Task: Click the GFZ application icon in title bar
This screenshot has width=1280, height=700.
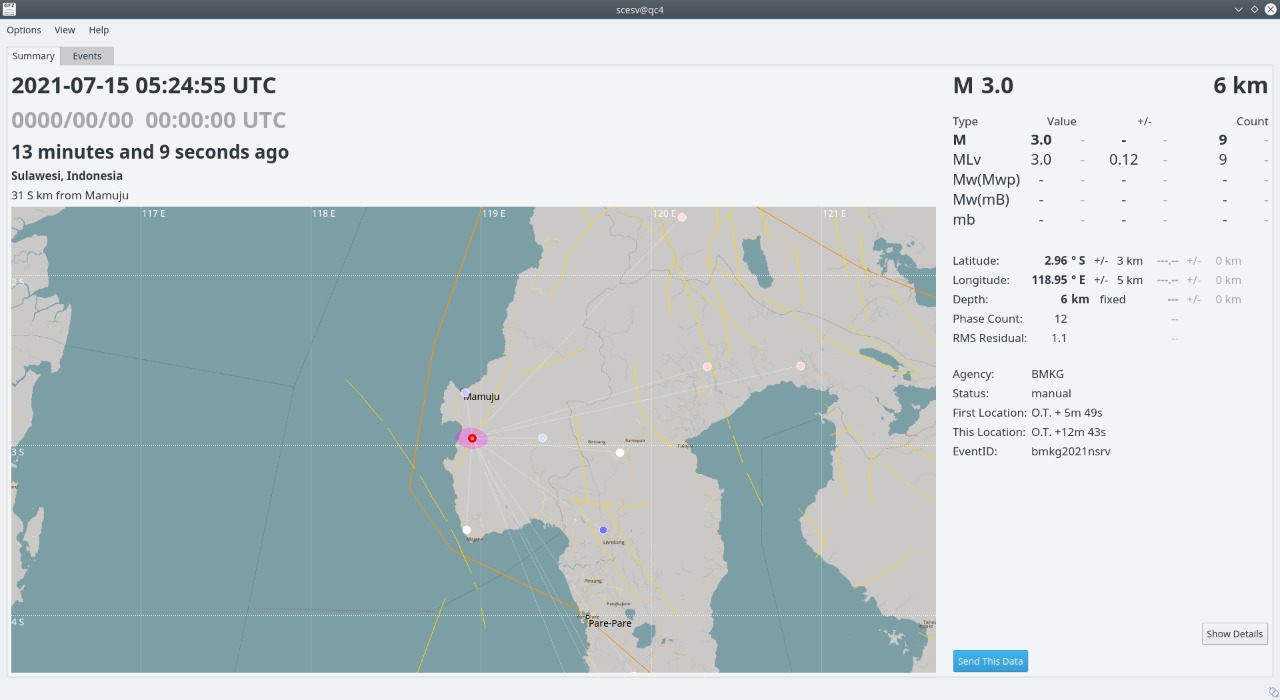Action: click(9, 9)
